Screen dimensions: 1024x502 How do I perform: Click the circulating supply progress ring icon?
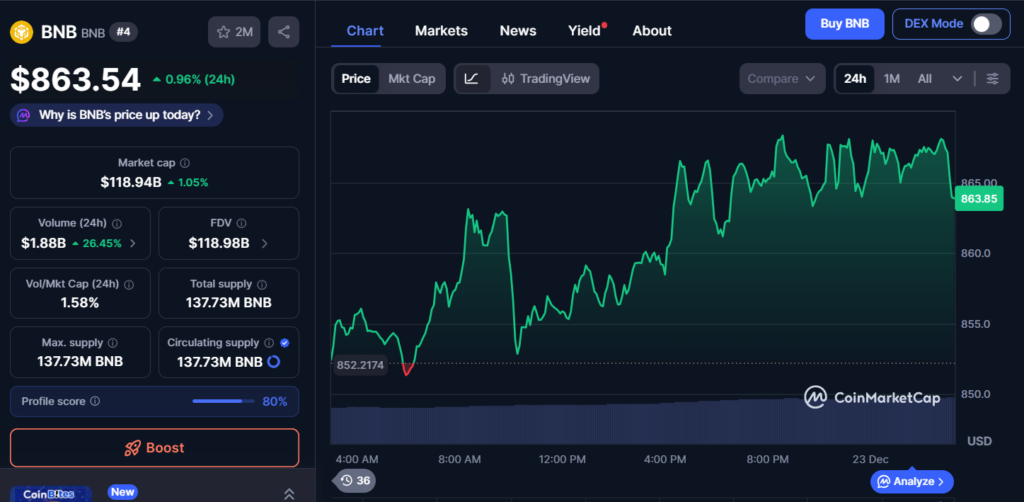point(274,361)
